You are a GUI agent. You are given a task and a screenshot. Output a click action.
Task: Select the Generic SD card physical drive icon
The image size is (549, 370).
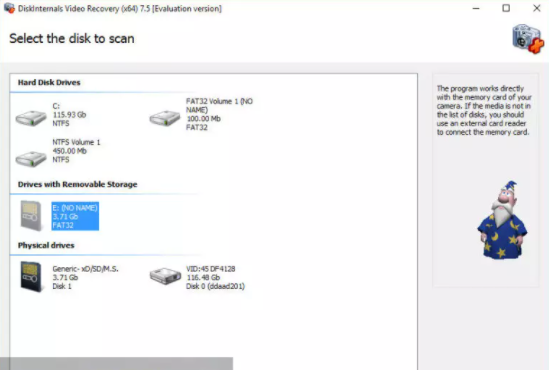(x=31, y=277)
